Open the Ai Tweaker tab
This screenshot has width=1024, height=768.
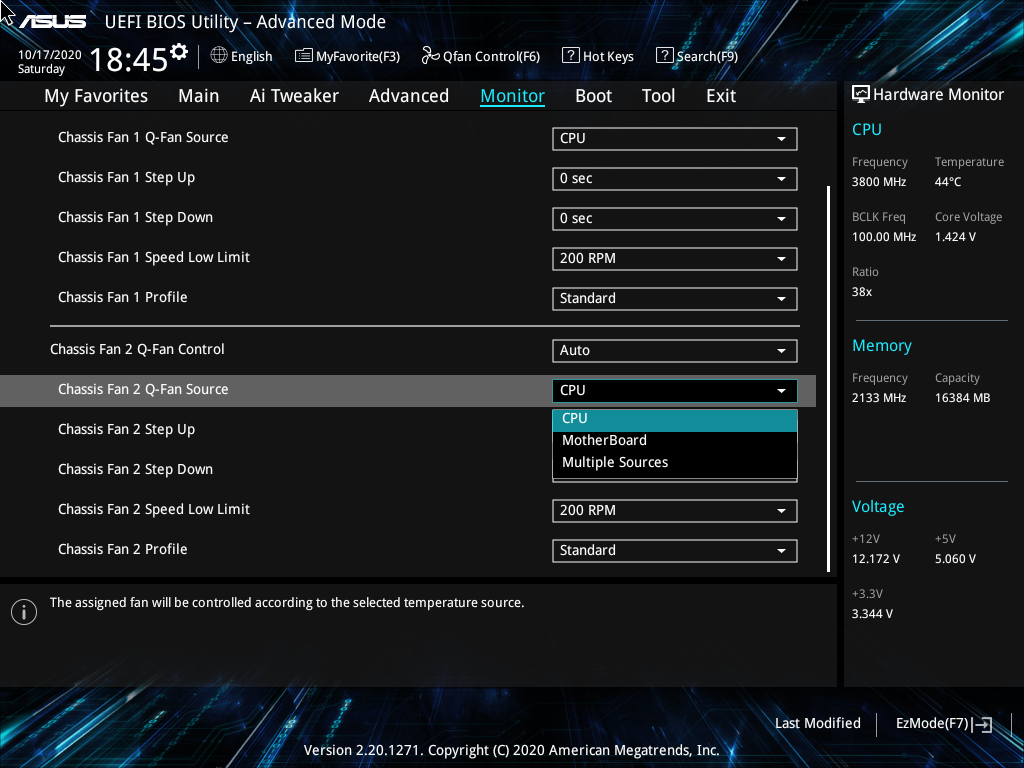(x=294, y=96)
